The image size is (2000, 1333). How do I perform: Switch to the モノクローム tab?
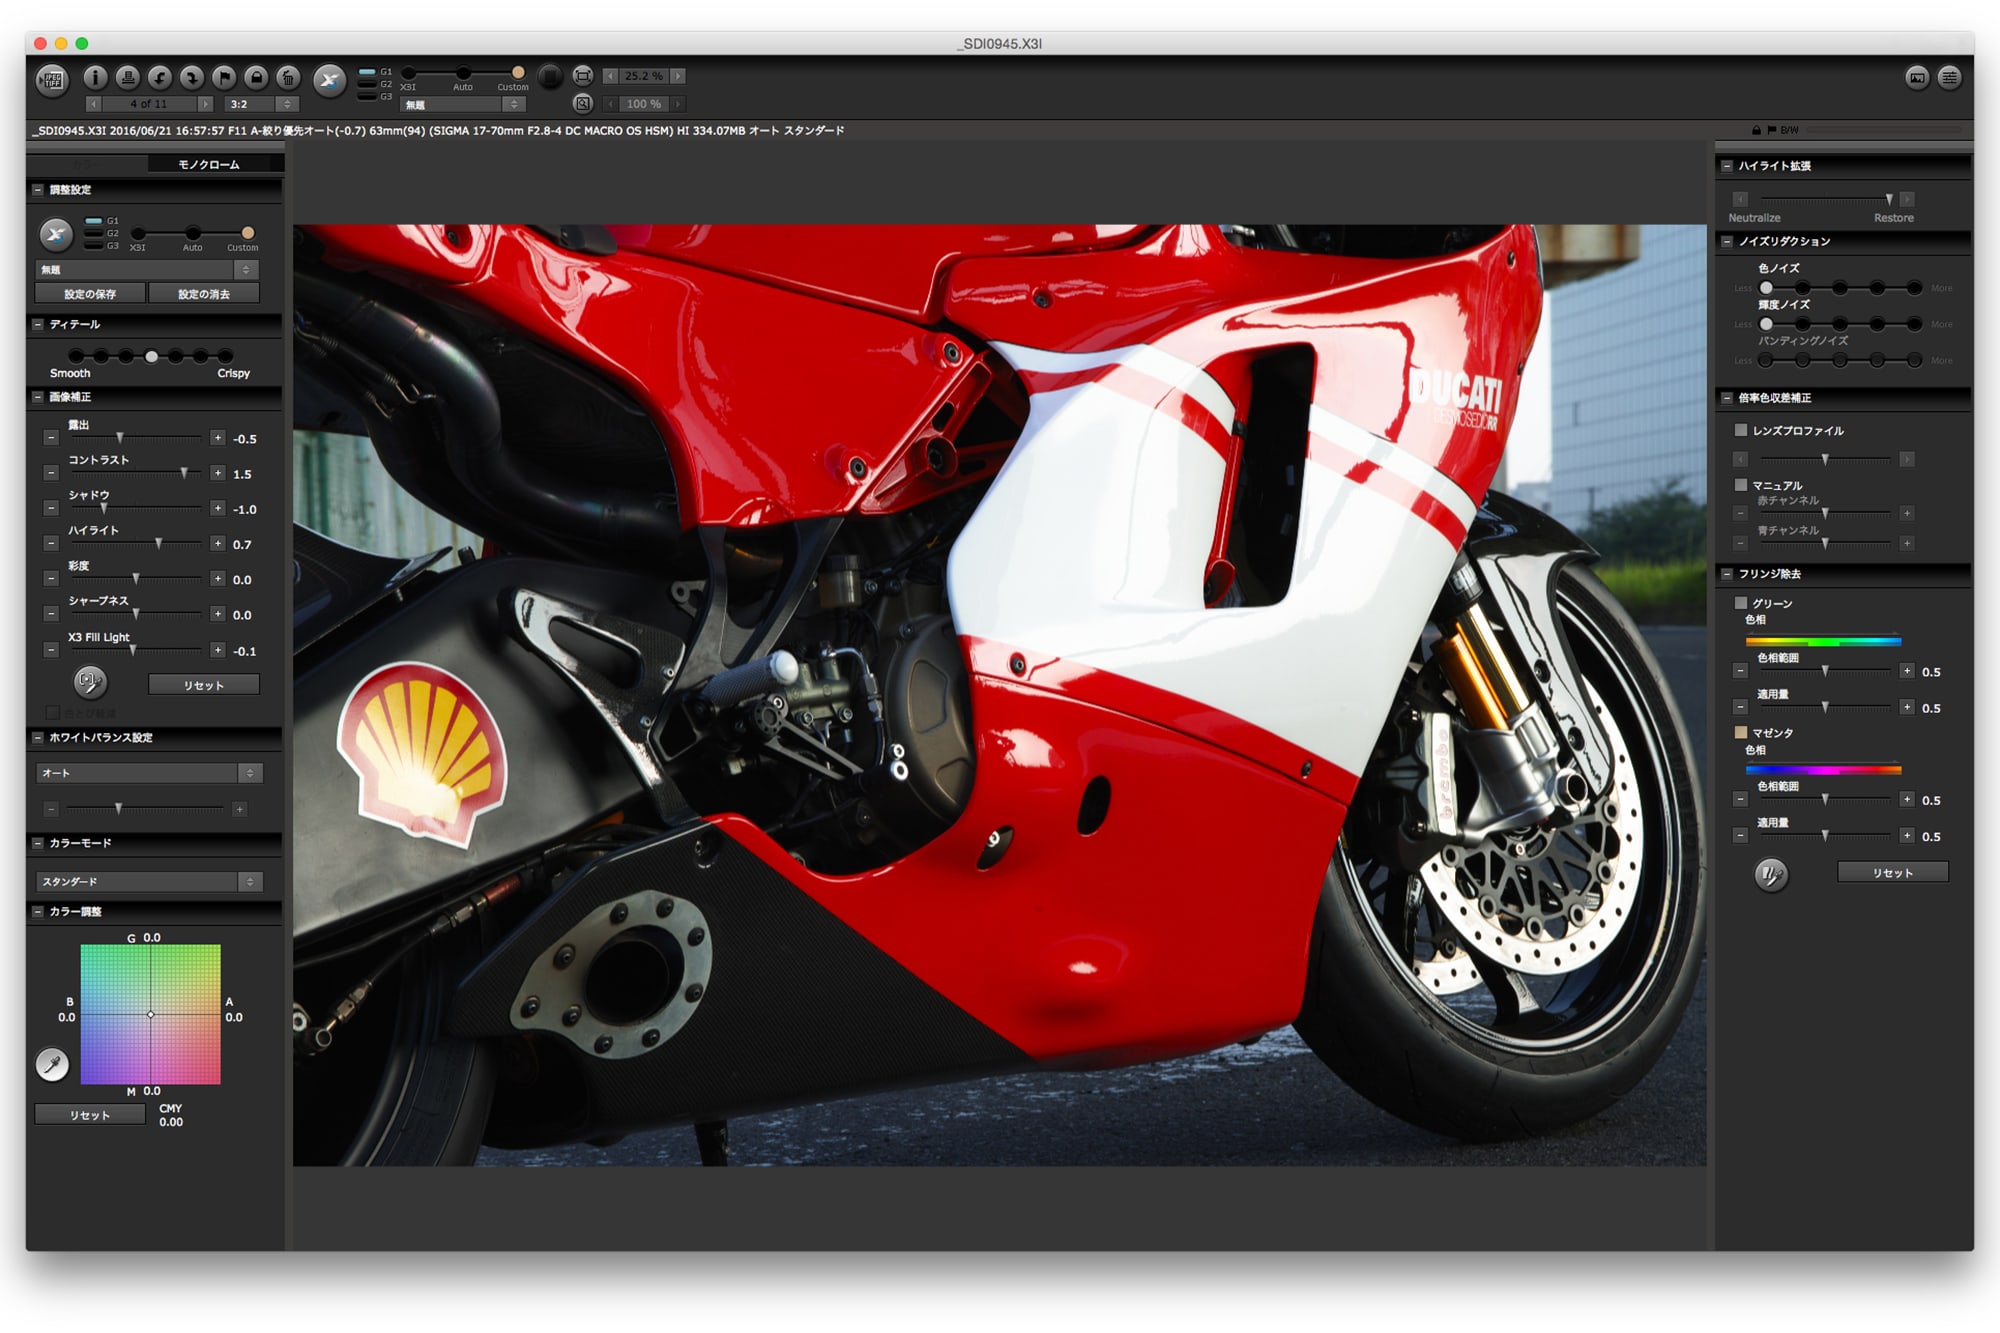pos(209,164)
